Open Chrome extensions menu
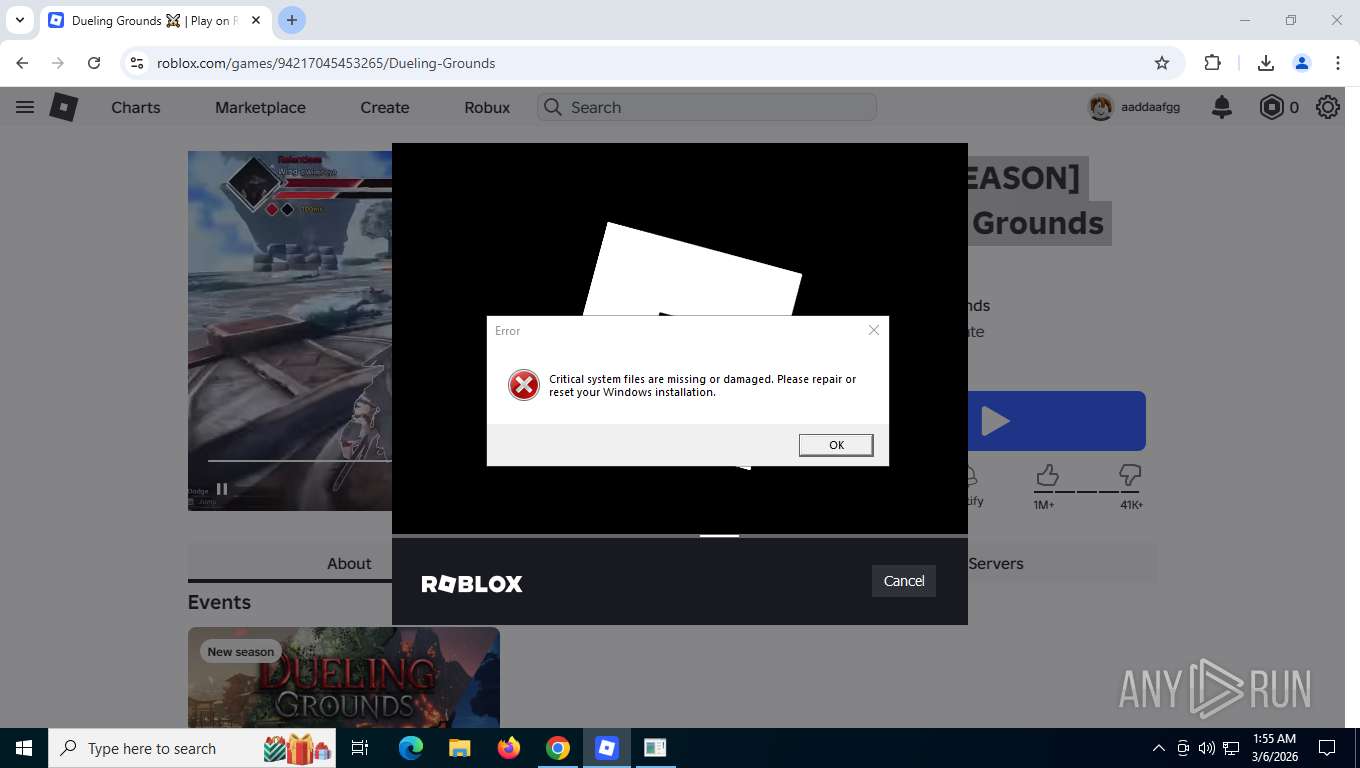This screenshot has height=768, width=1360. 1213,63
